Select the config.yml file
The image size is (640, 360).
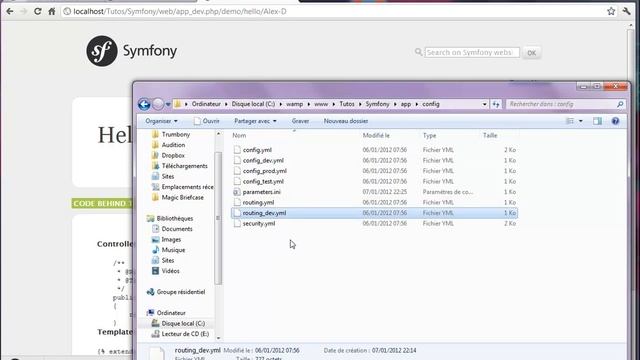click(x=374, y=150)
